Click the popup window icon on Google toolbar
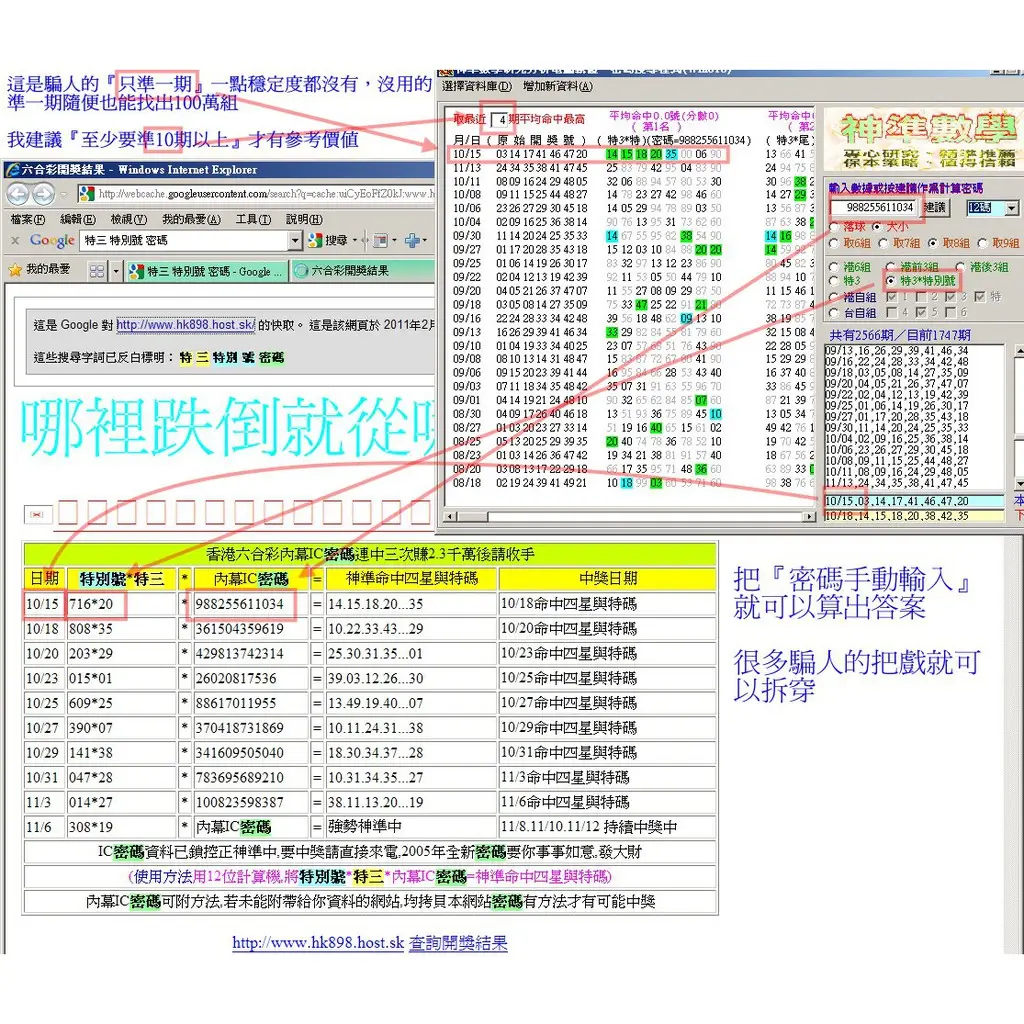Image resolution: width=1024 pixels, height=1024 pixels. [x=382, y=239]
